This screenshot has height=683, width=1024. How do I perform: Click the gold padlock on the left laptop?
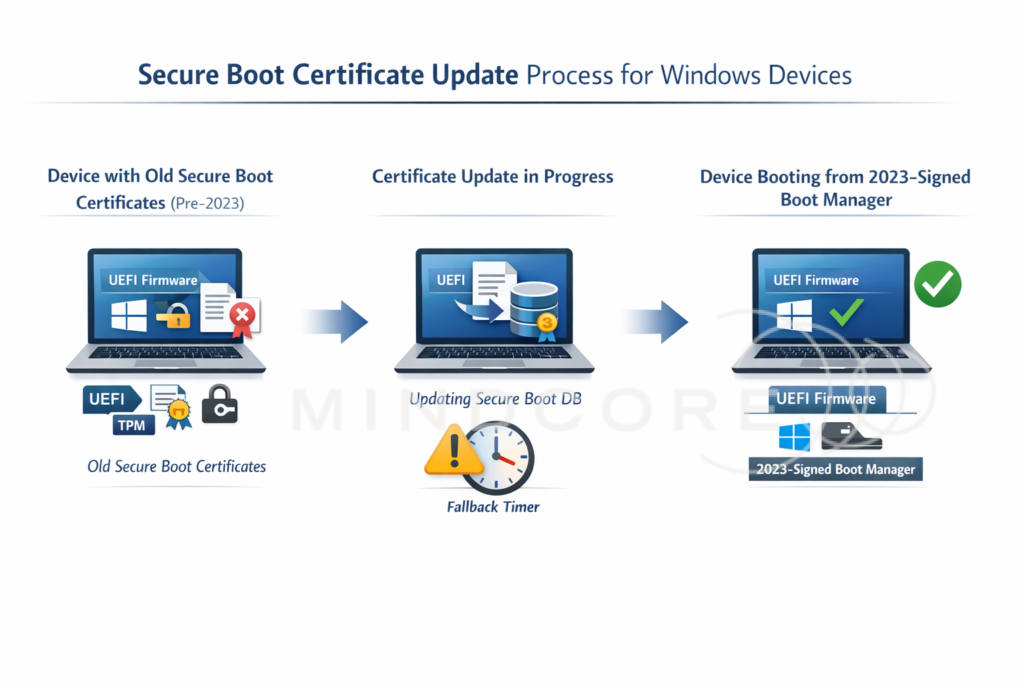[174, 317]
